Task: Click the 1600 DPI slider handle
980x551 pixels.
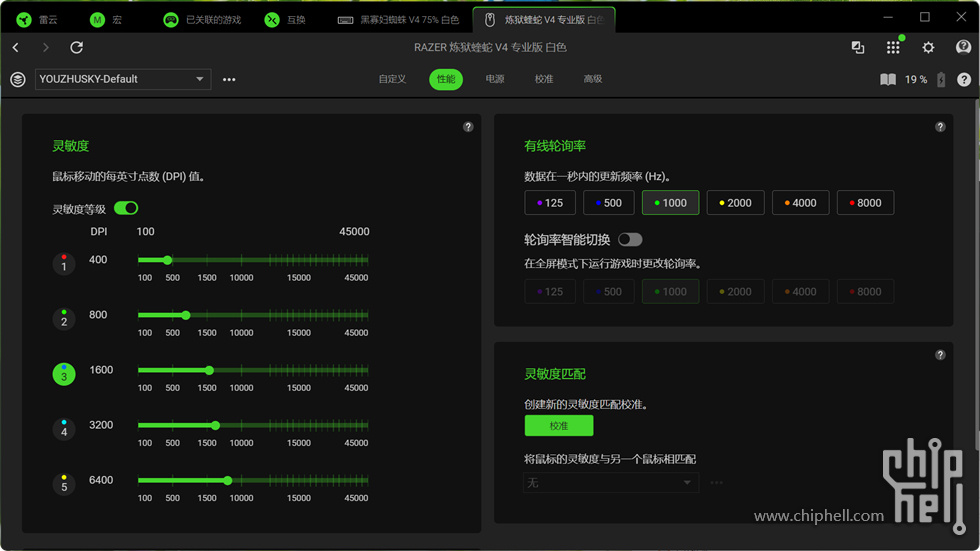Action: 209,370
